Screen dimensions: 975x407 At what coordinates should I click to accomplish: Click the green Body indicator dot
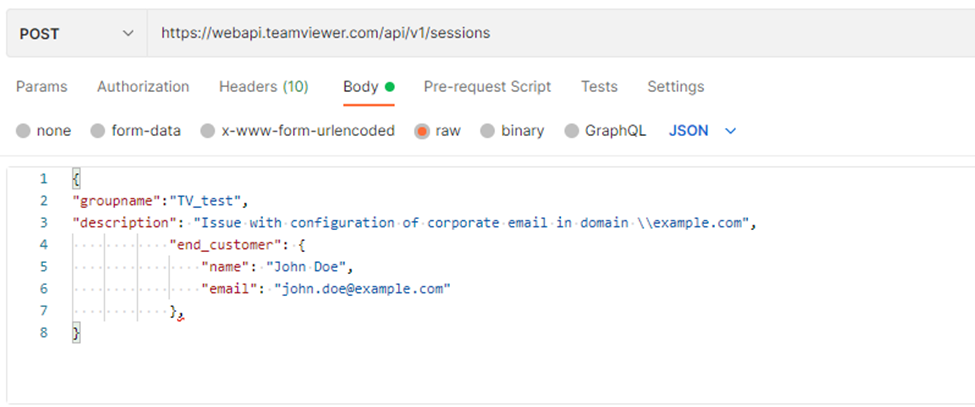(390, 87)
